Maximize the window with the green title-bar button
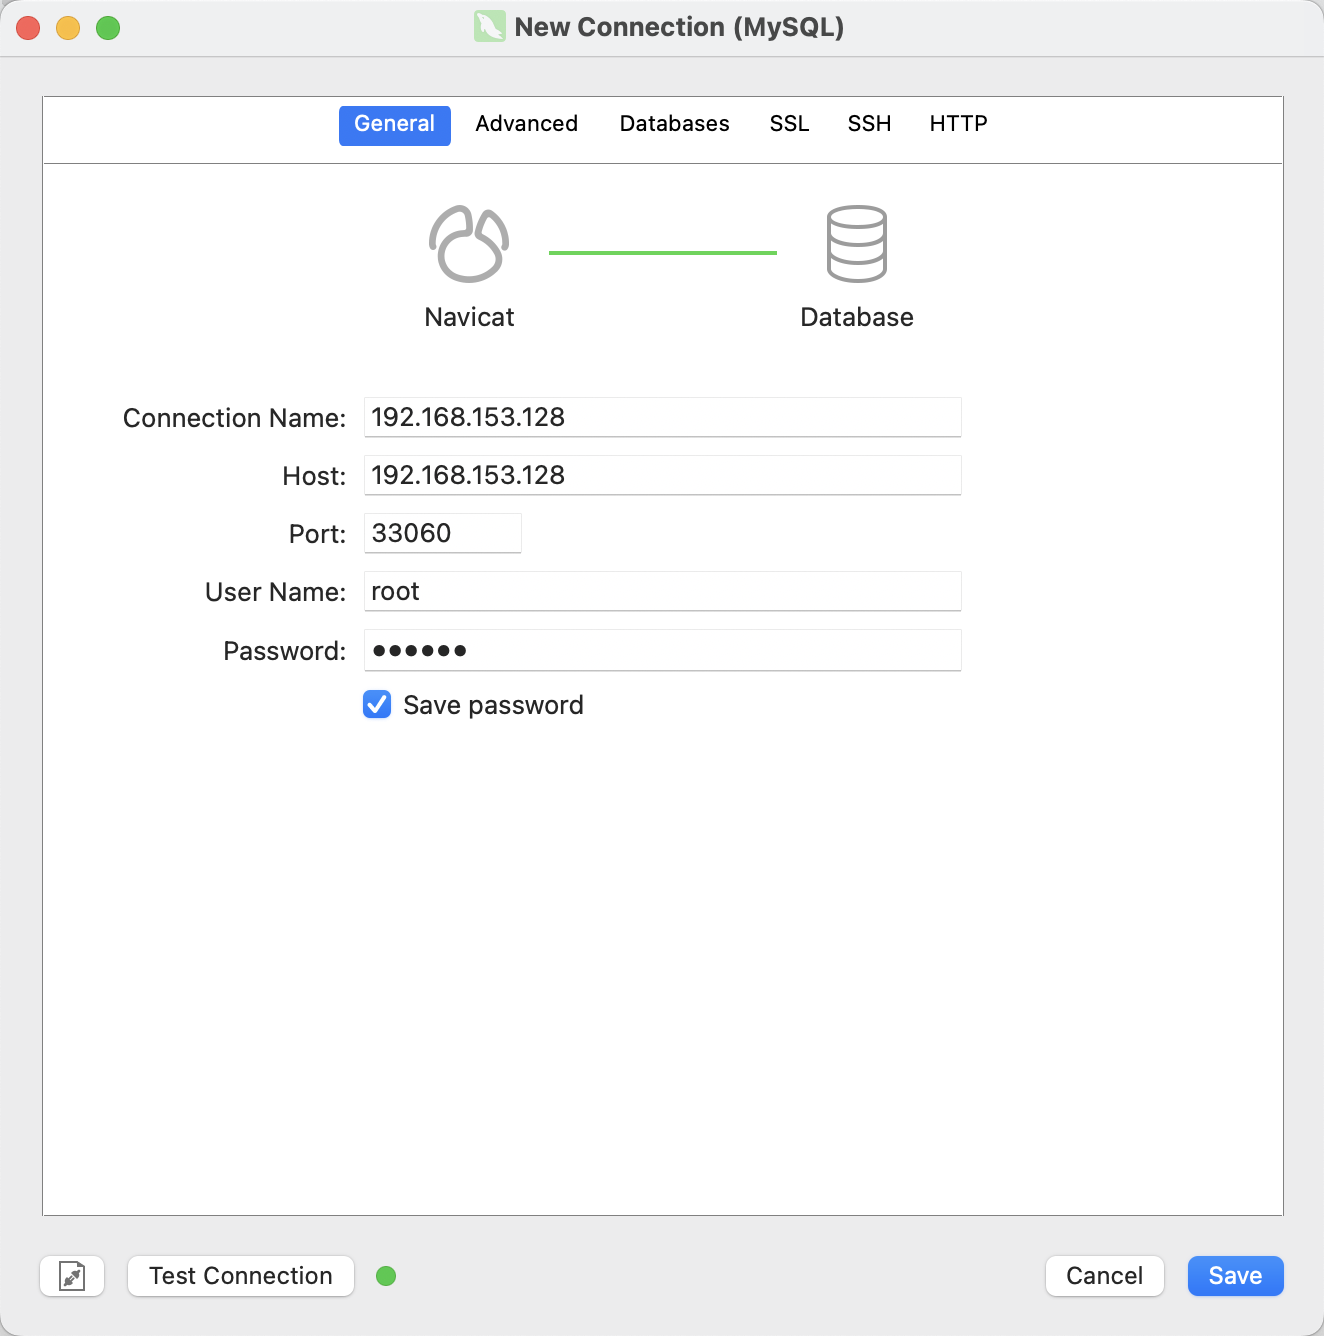Screen dimensions: 1324x1336 point(108,28)
